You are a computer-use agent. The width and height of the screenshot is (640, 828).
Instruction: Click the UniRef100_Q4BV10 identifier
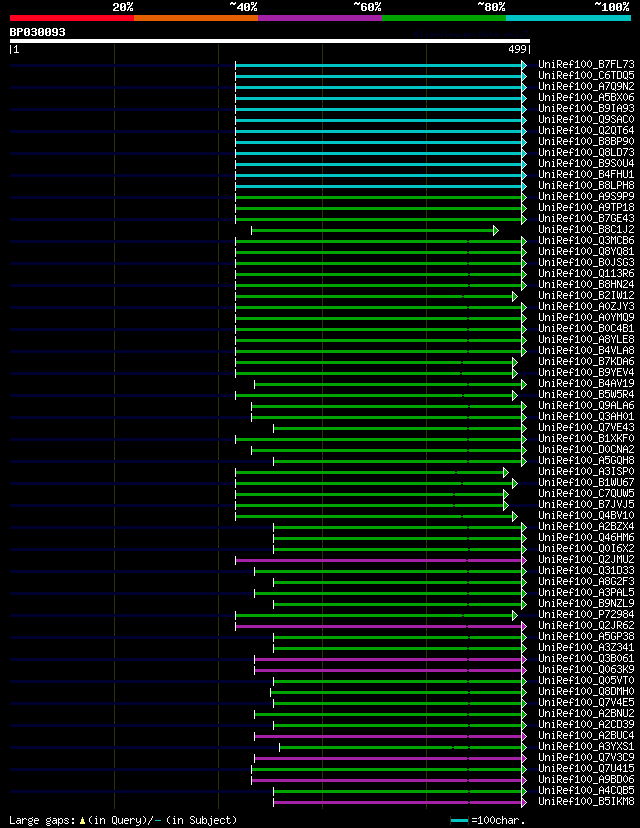pyautogui.click(x=586, y=515)
